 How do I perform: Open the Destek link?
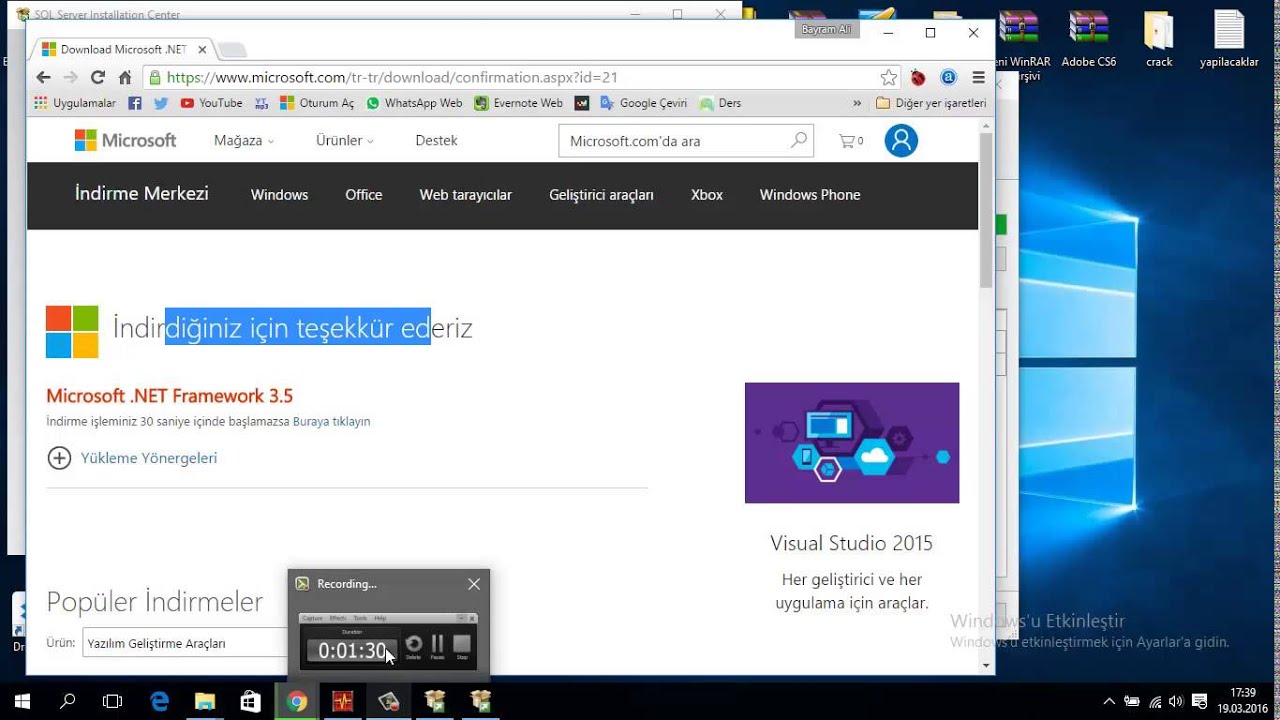[x=436, y=141]
